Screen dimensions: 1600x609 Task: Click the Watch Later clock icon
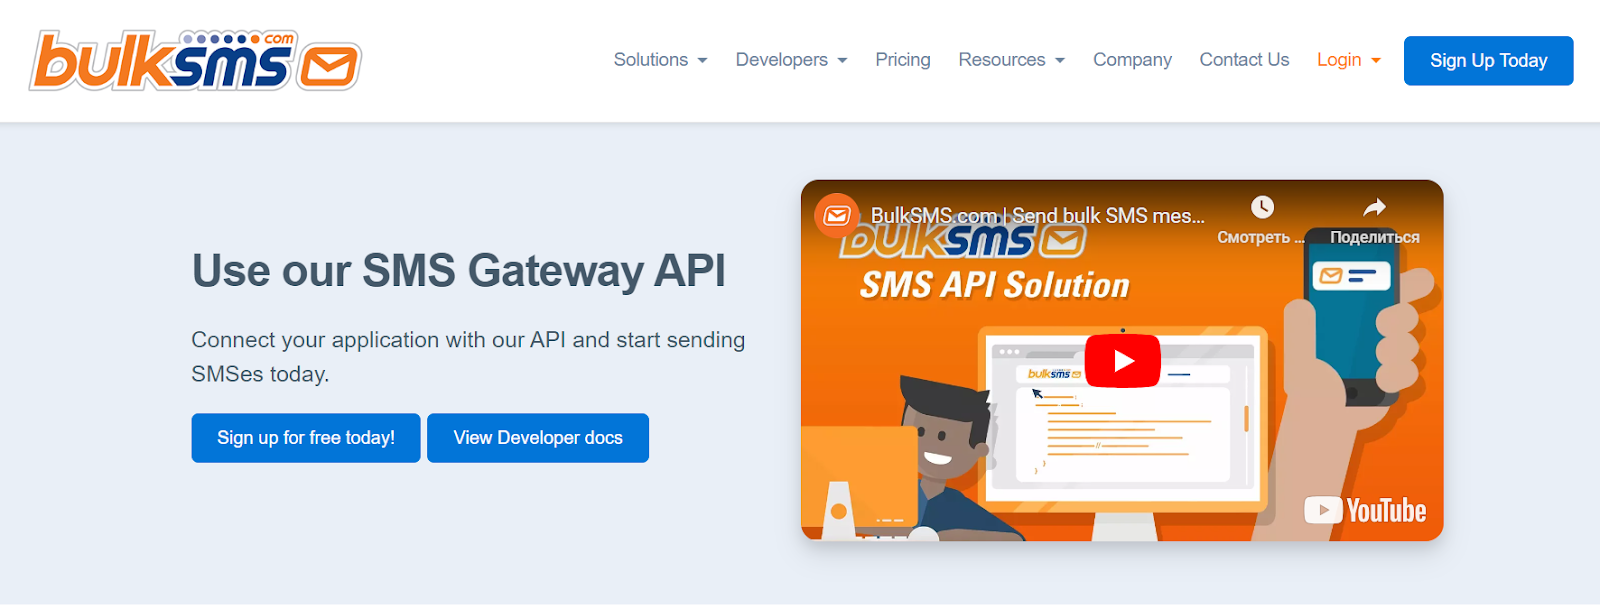[x=1262, y=208]
